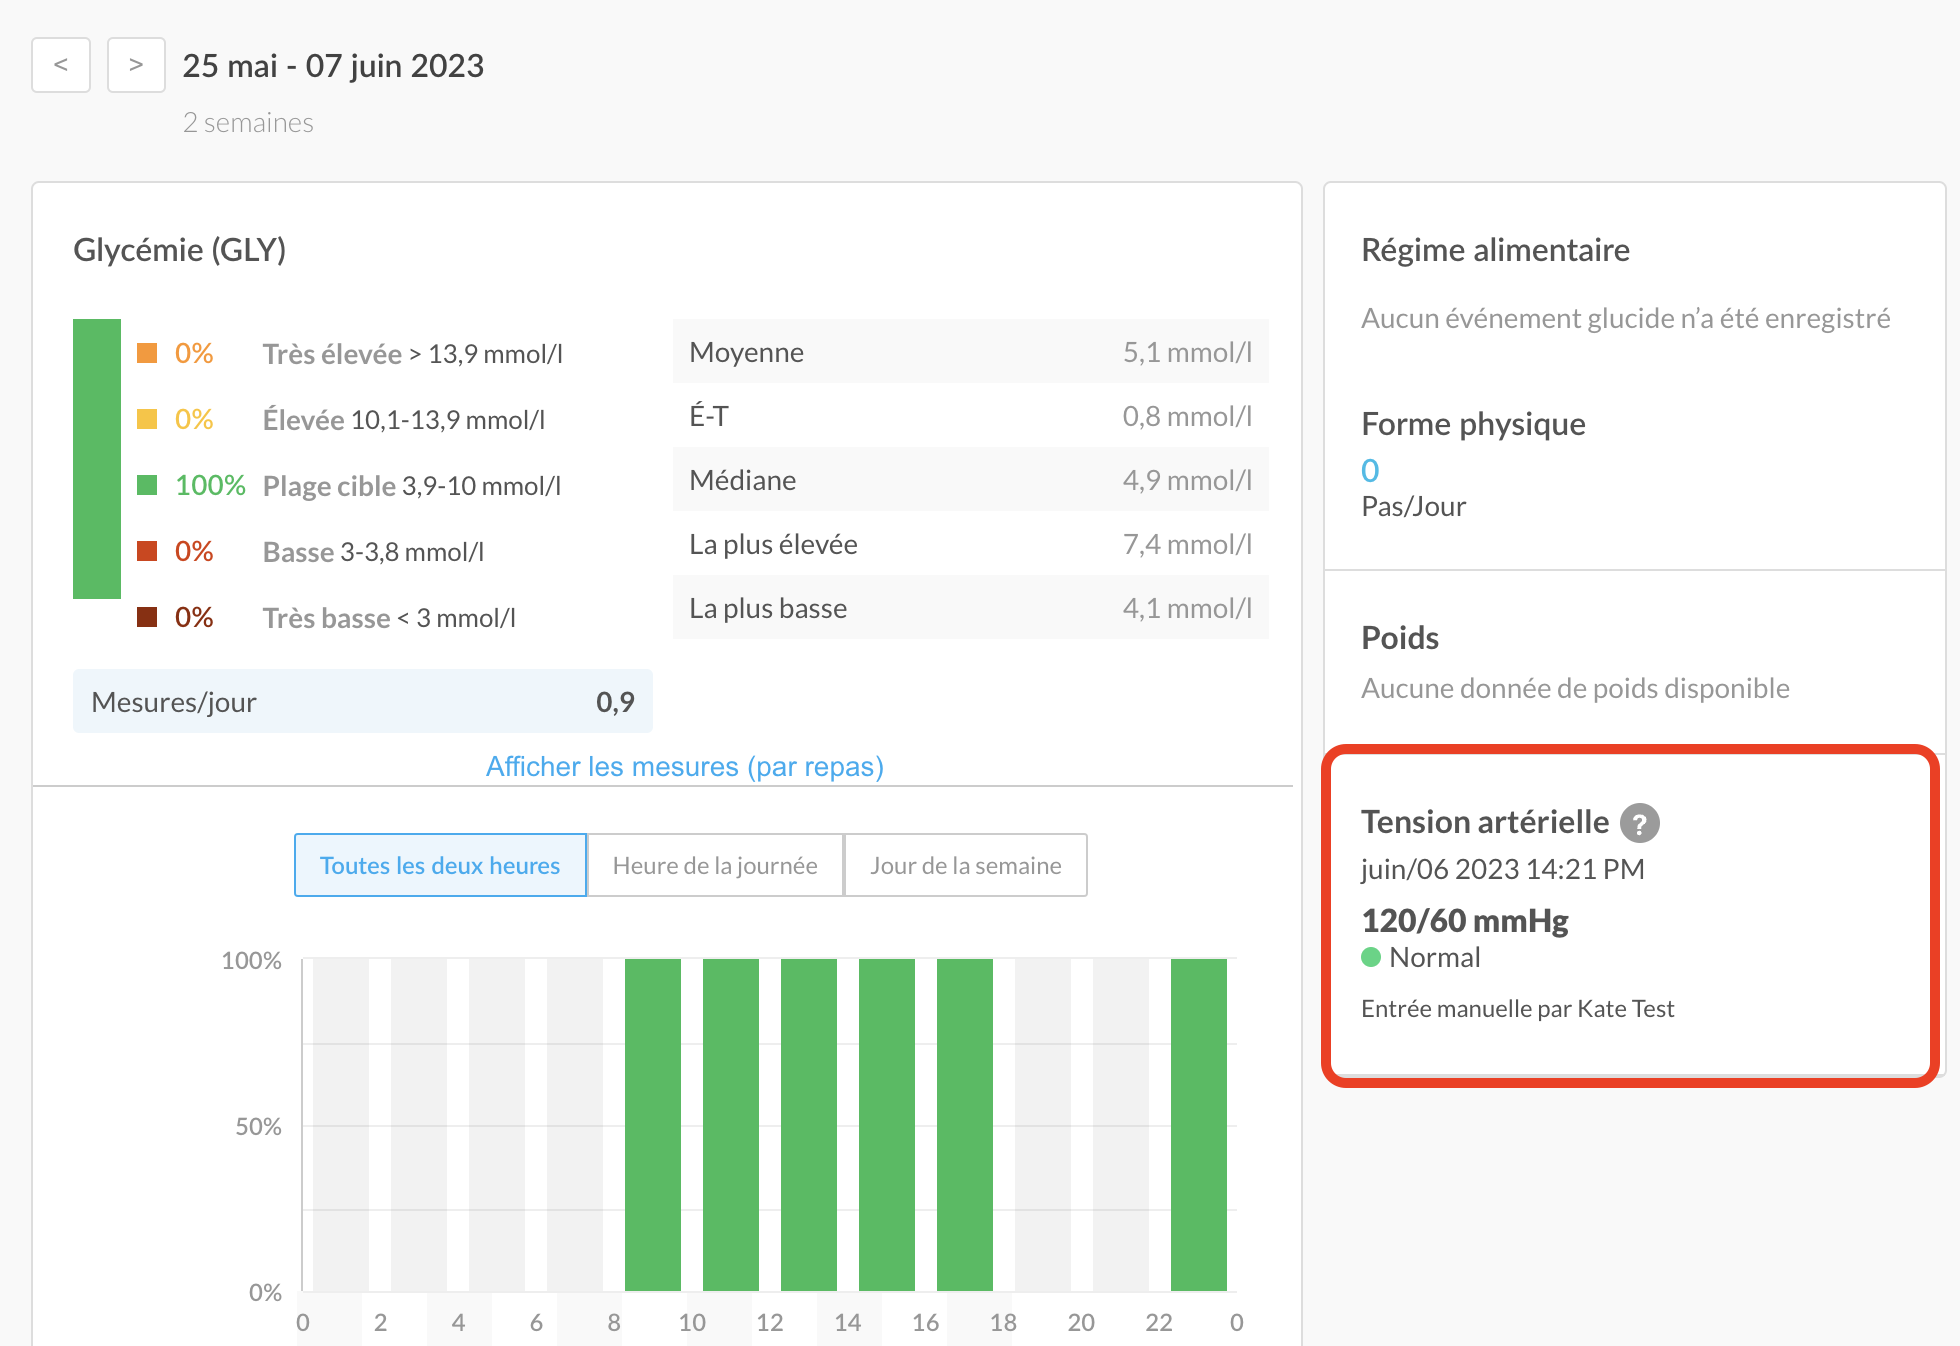Click 'Entrée manuelle par Kate Test' text
Viewport: 1960px width, 1346px height.
1517,1009
